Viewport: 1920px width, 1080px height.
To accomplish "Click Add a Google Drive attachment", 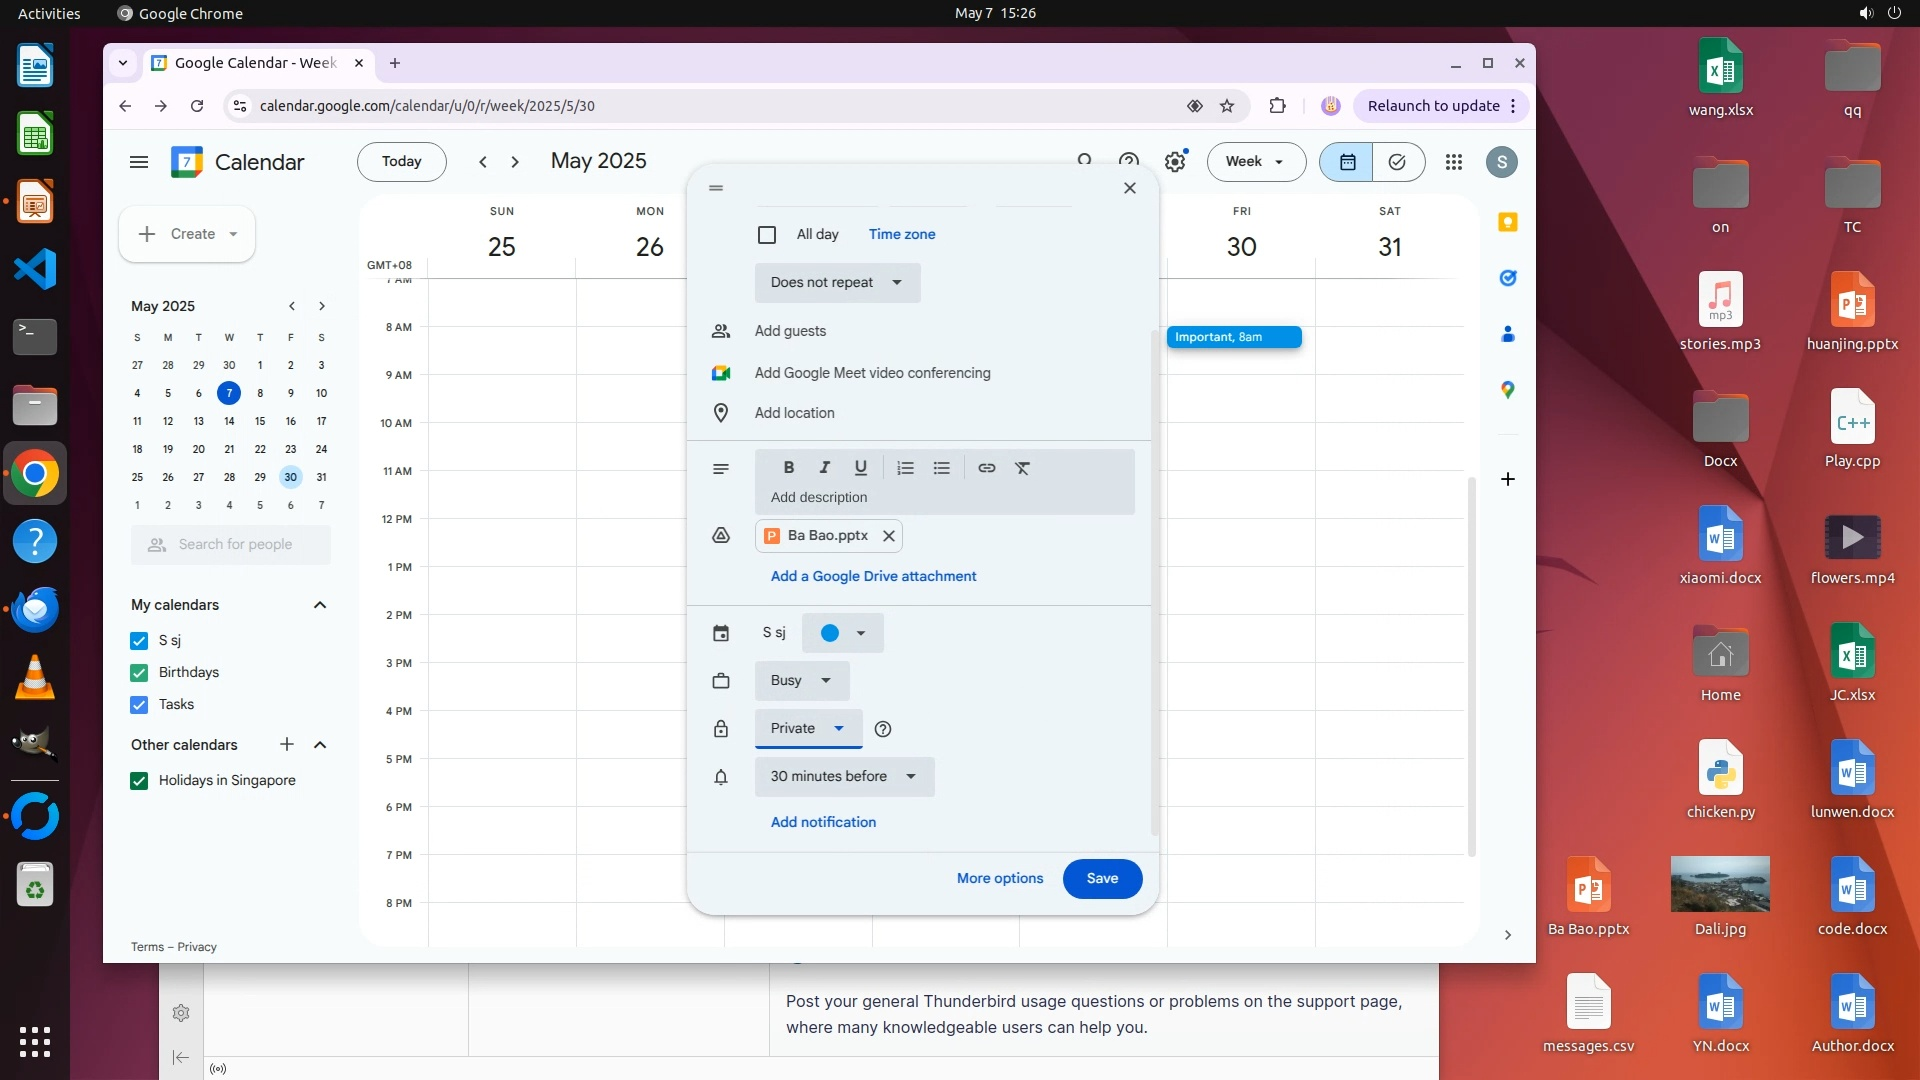I will coord(873,576).
